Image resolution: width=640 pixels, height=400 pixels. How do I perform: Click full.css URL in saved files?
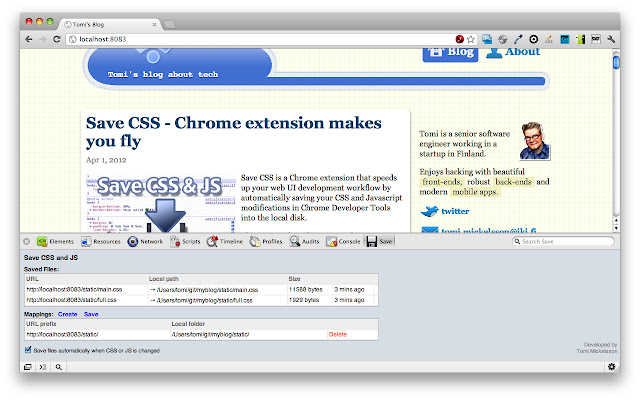[71, 300]
